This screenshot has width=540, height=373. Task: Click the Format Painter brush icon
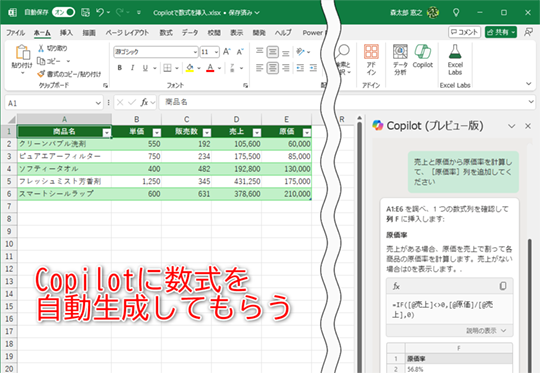point(41,74)
